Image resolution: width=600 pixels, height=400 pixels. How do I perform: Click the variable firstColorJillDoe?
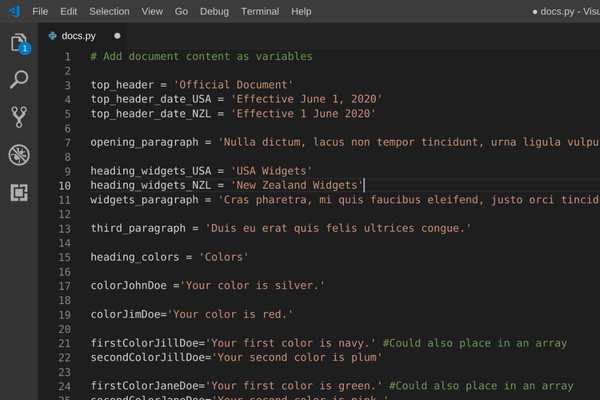click(x=144, y=343)
